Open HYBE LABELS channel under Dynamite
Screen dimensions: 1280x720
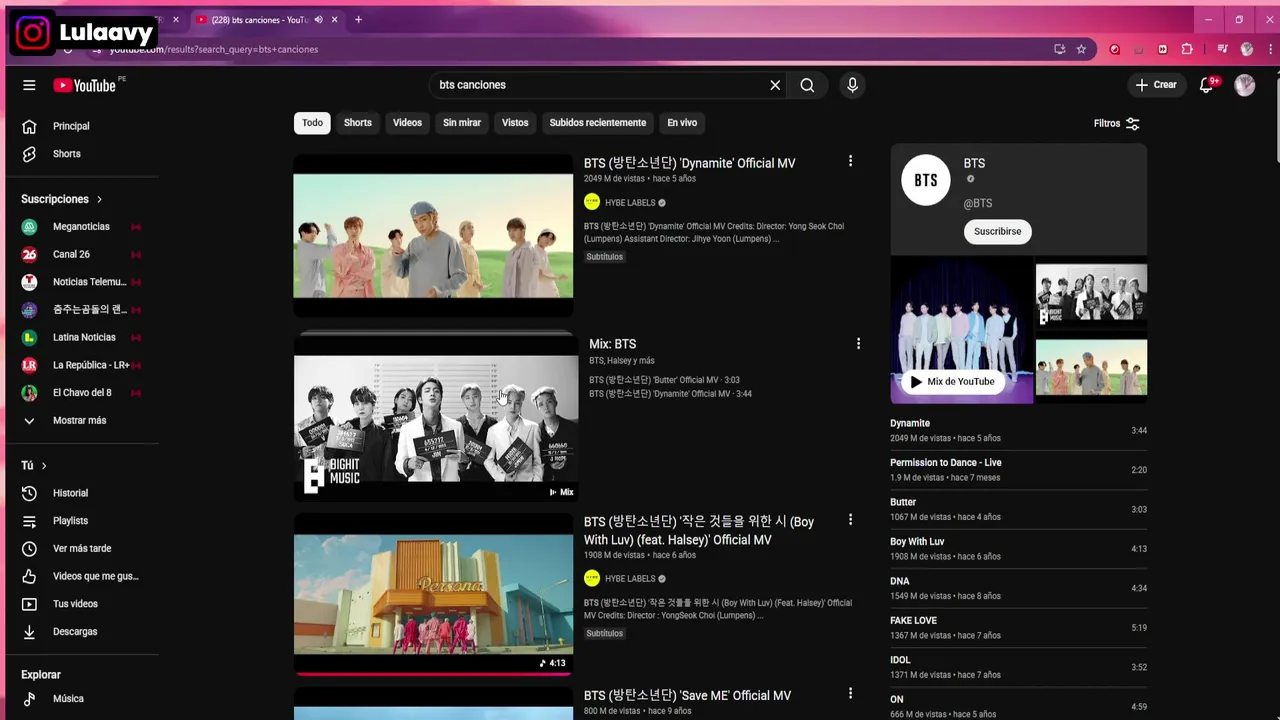pyautogui.click(x=630, y=203)
